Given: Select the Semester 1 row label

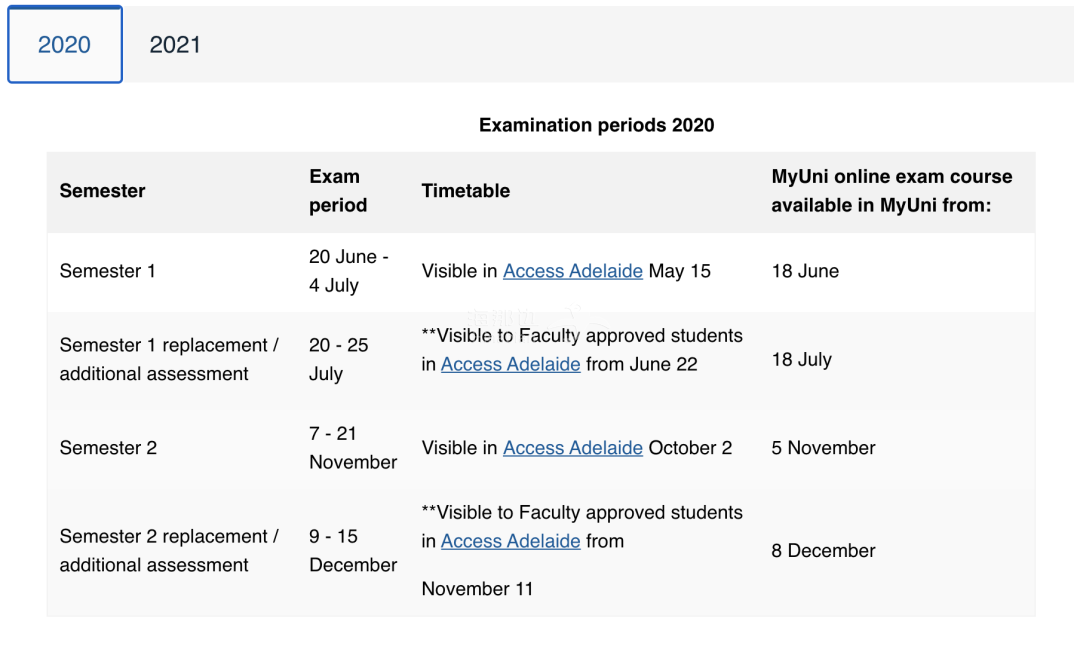Looking at the screenshot, I should pos(107,271).
